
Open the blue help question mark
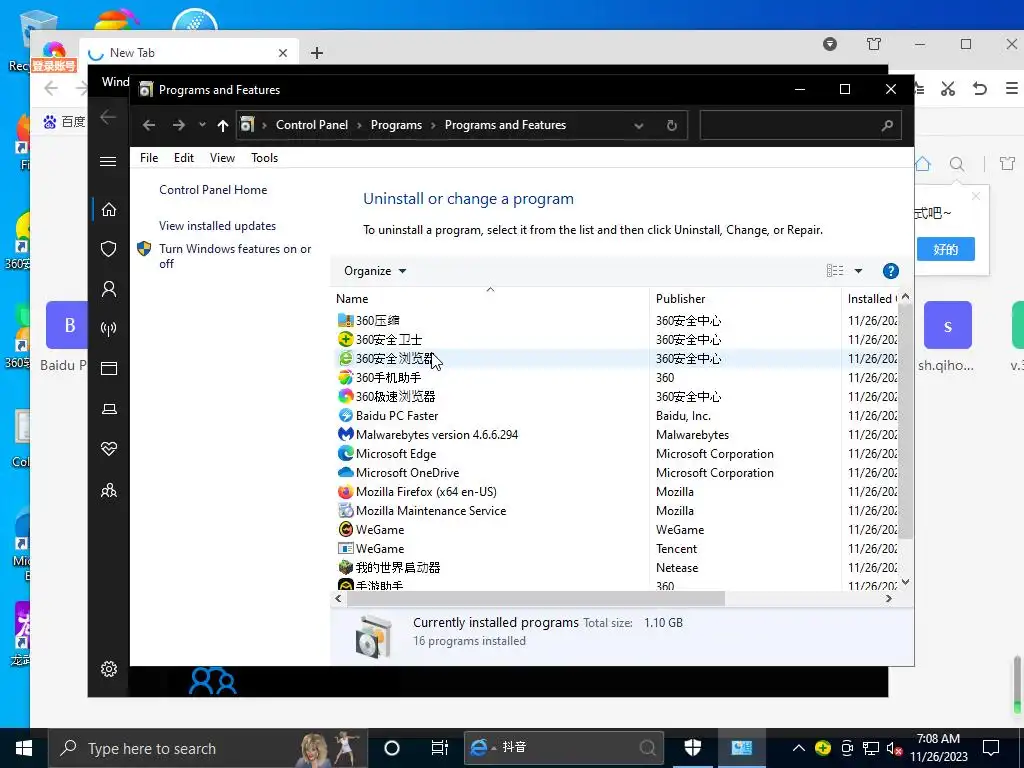[890, 271]
